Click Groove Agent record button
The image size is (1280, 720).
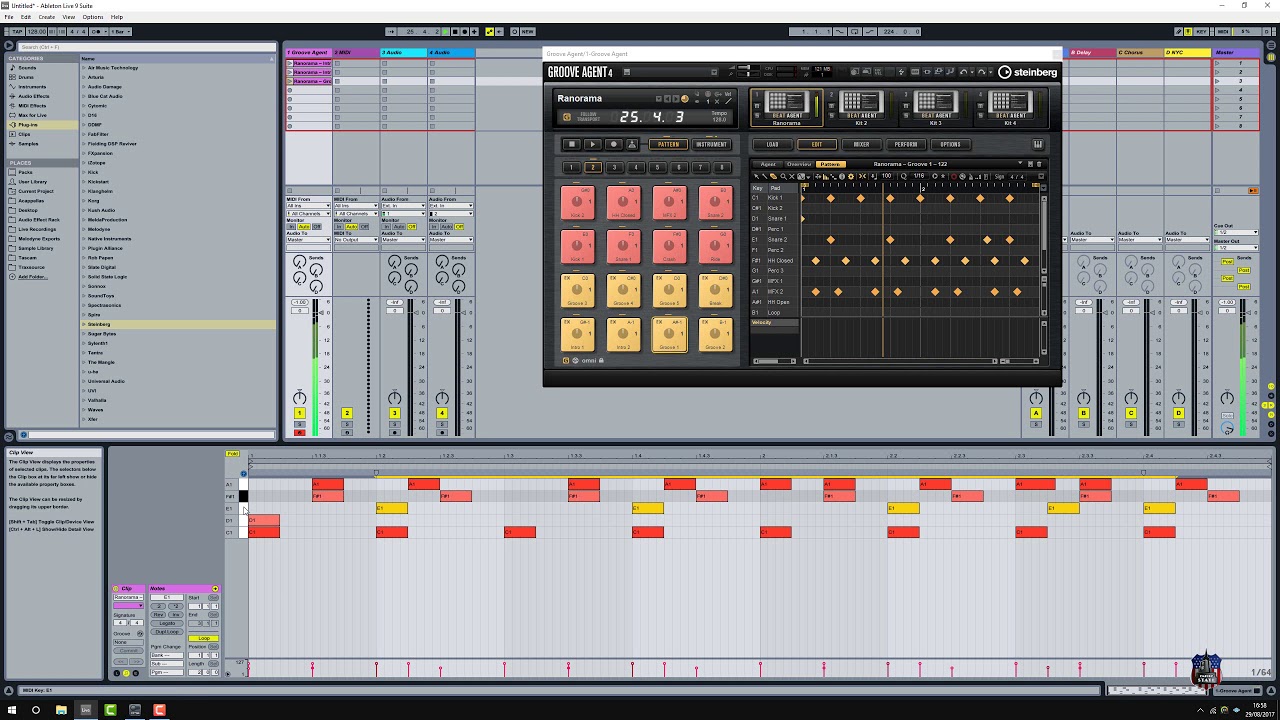point(614,144)
